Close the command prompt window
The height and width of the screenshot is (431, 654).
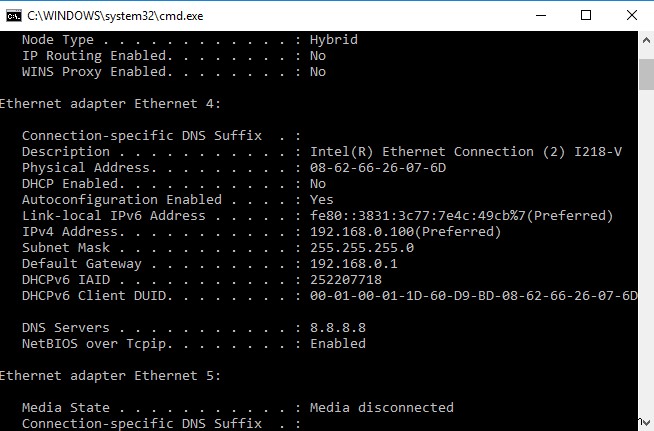(632, 14)
